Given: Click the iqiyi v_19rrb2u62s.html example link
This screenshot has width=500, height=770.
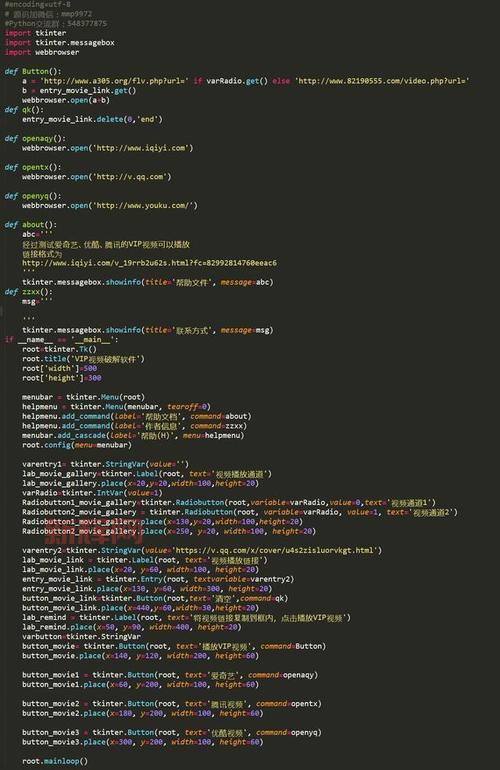Looking at the screenshot, I should [x=149, y=263].
